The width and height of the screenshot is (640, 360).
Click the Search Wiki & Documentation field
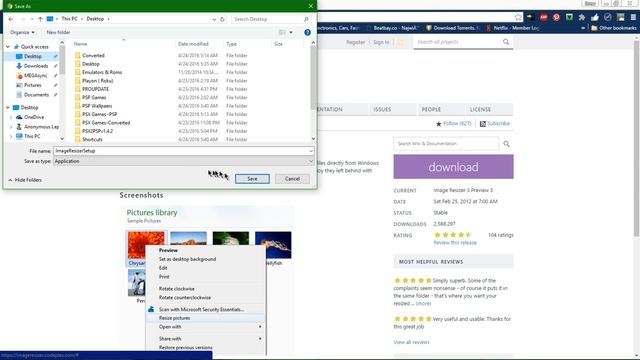(446, 144)
